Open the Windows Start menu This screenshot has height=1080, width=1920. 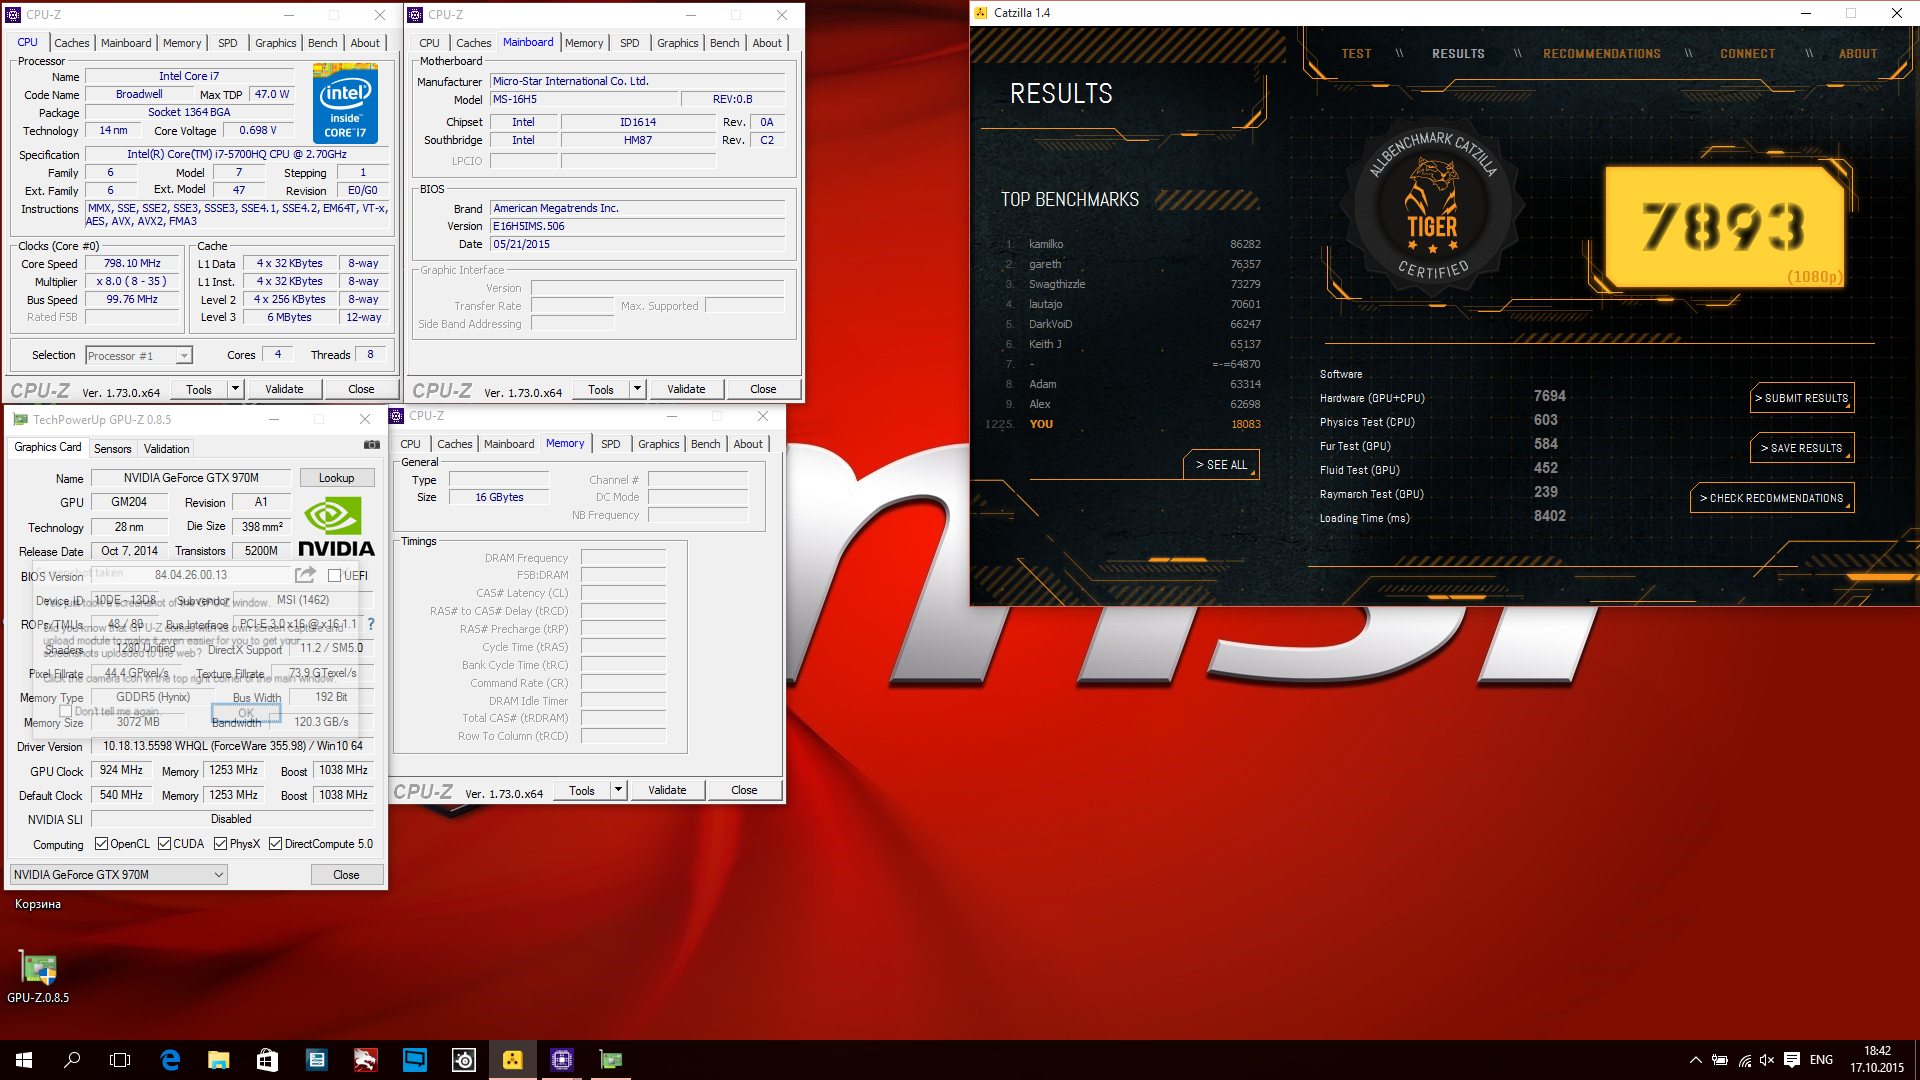[24, 1060]
